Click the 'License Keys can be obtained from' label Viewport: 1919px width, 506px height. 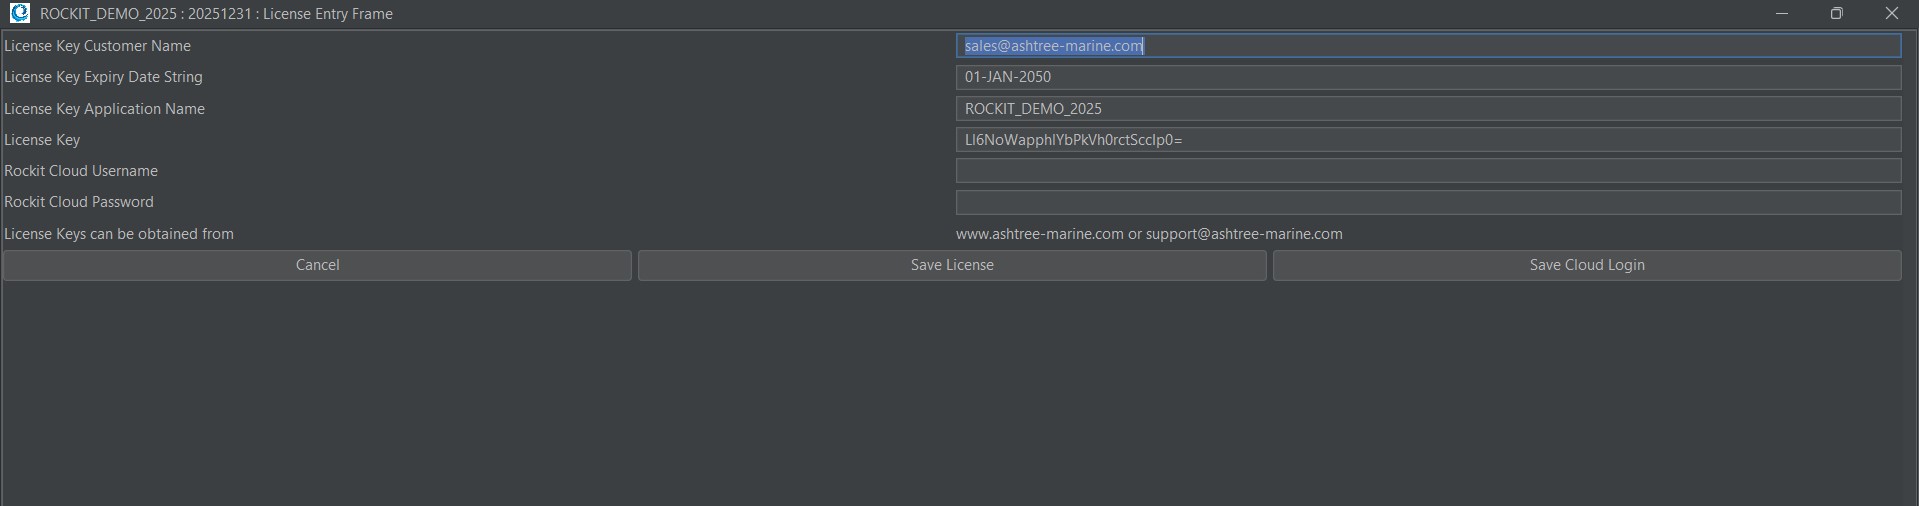pos(119,234)
